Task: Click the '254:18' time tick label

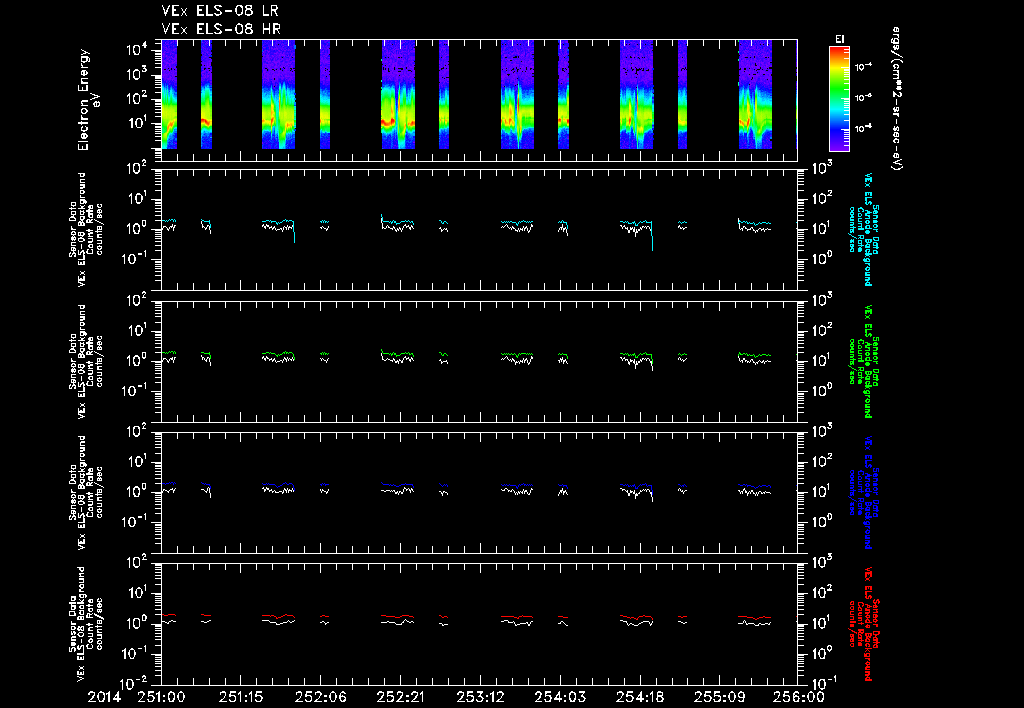Action: click(x=639, y=698)
